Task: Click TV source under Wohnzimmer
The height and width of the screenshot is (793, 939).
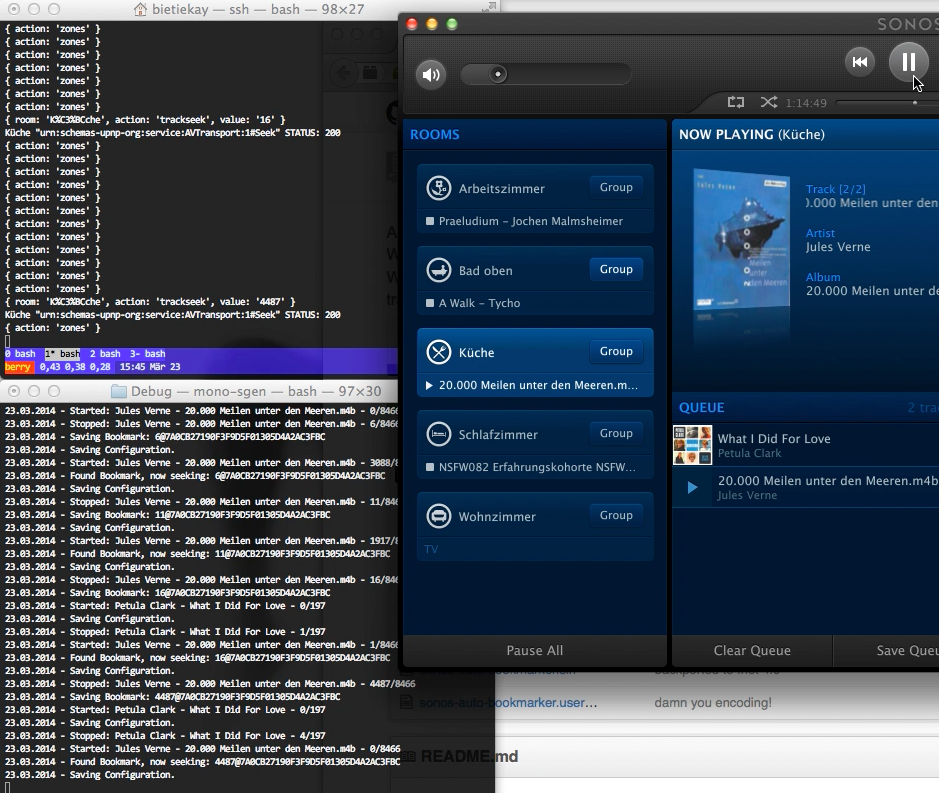Action: click(431, 549)
